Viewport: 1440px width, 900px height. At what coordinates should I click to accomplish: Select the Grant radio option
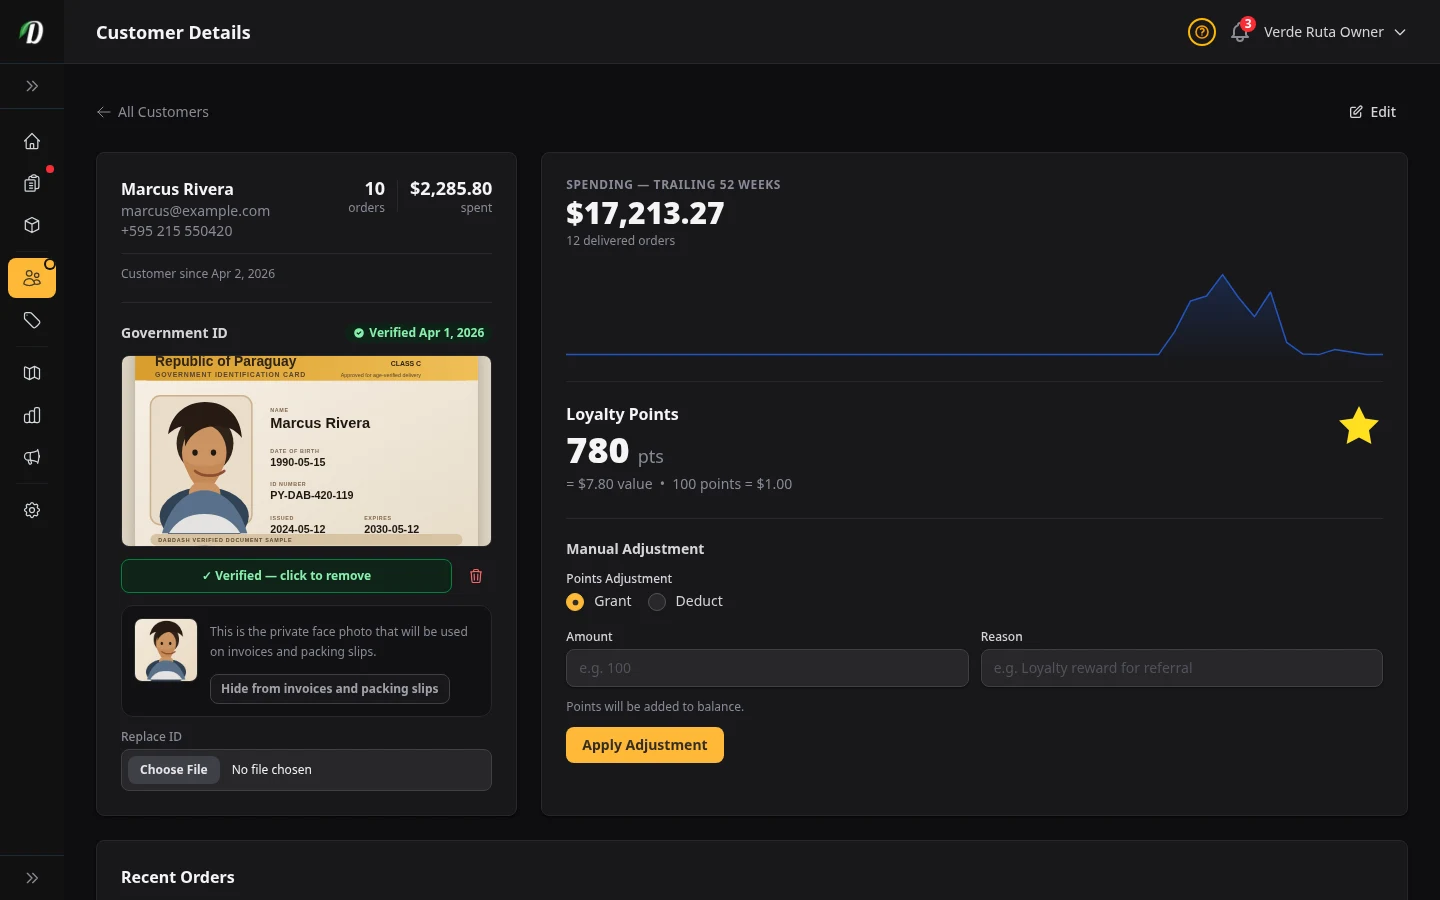tap(575, 602)
